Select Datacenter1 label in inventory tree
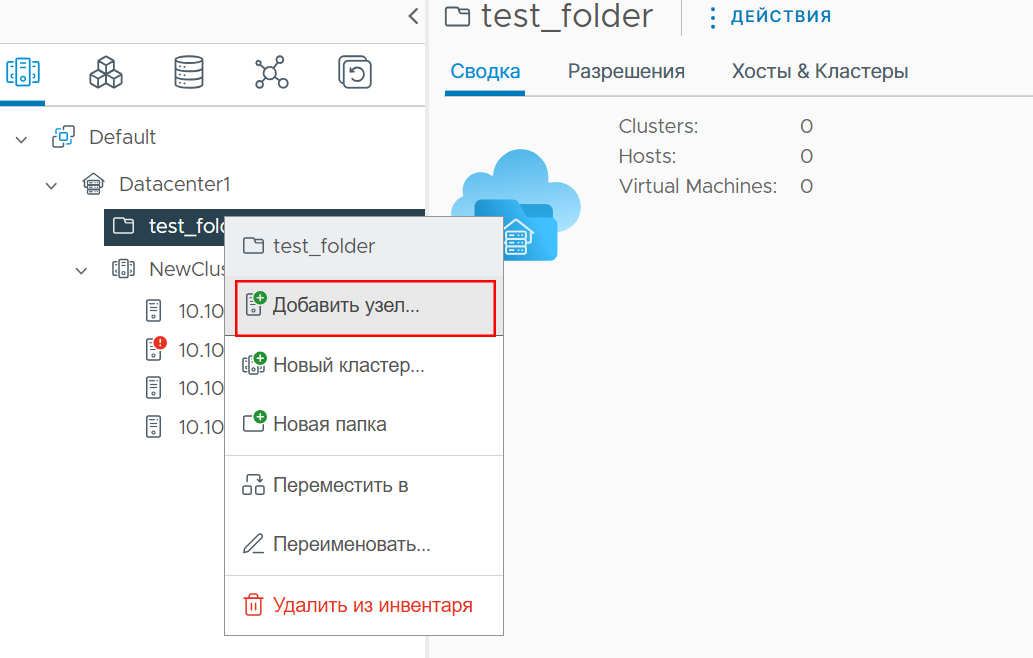This screenshot has width=1033, height=658. (x=175, y=184)
